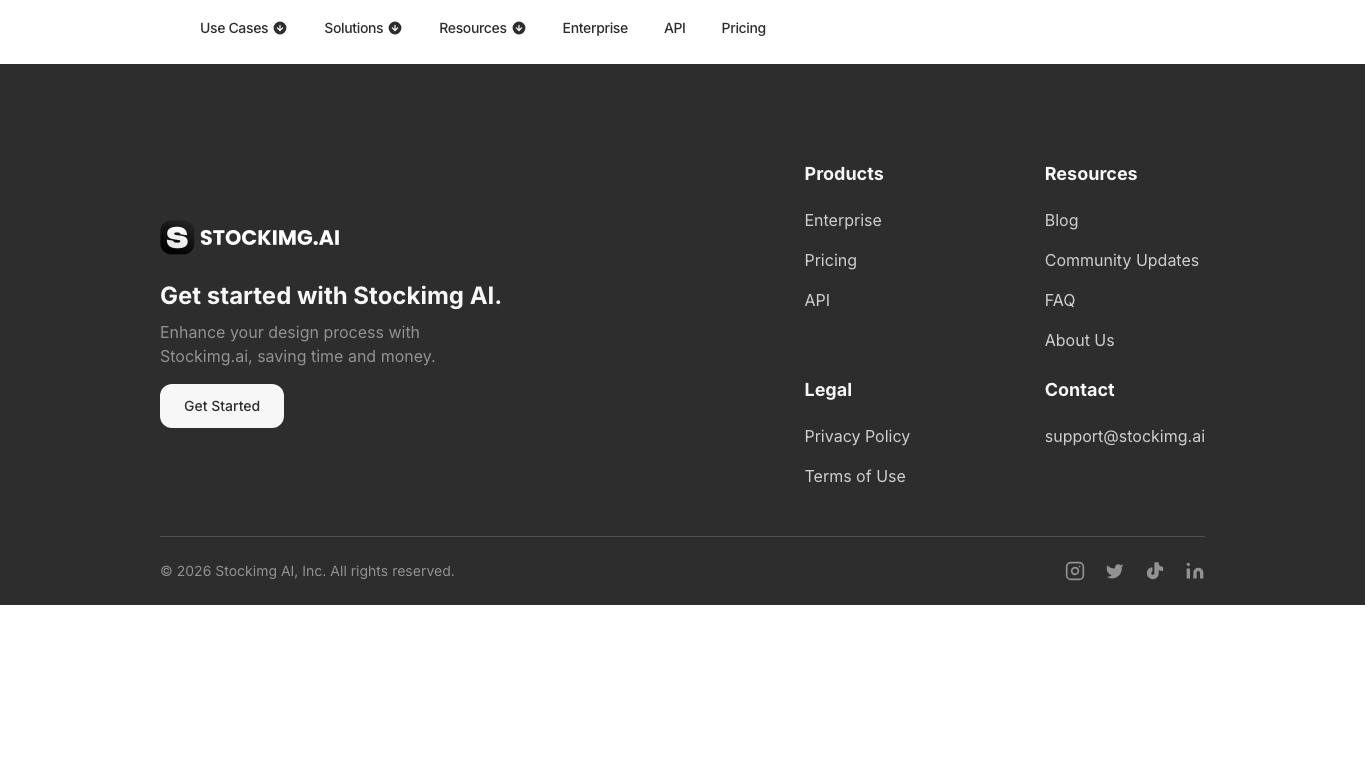Open the Community Updates link
Screen dimensions: 1365x768
(x=1121, y=260)
